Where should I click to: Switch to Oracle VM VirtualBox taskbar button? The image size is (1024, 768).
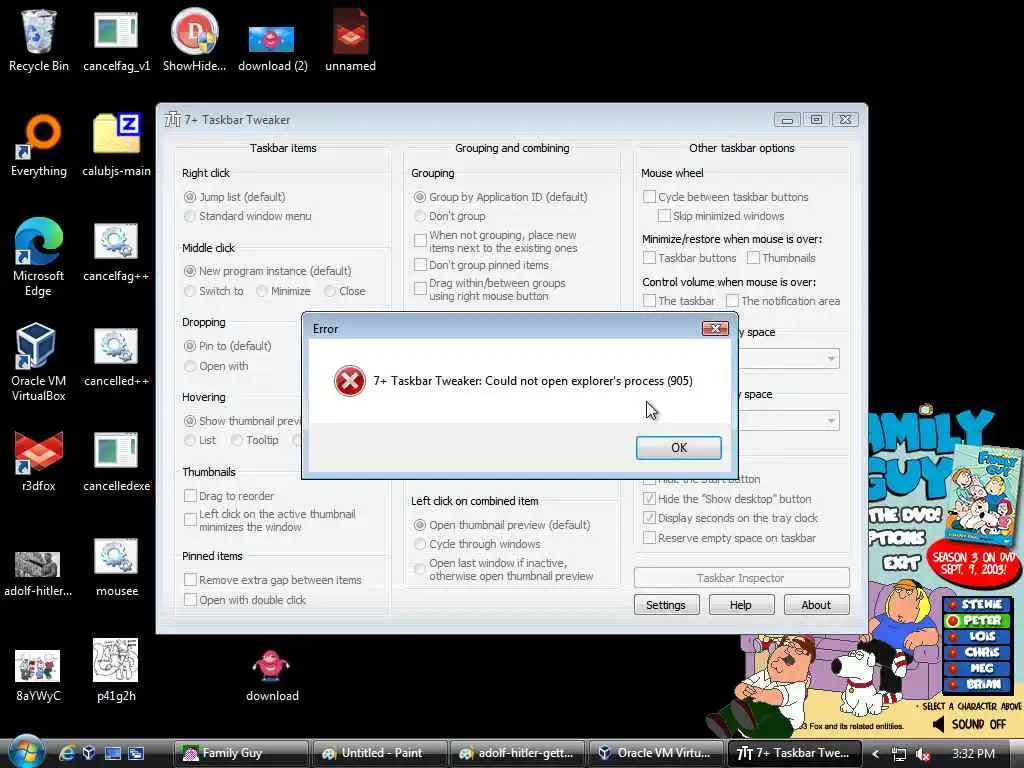[x=658, y=753]
